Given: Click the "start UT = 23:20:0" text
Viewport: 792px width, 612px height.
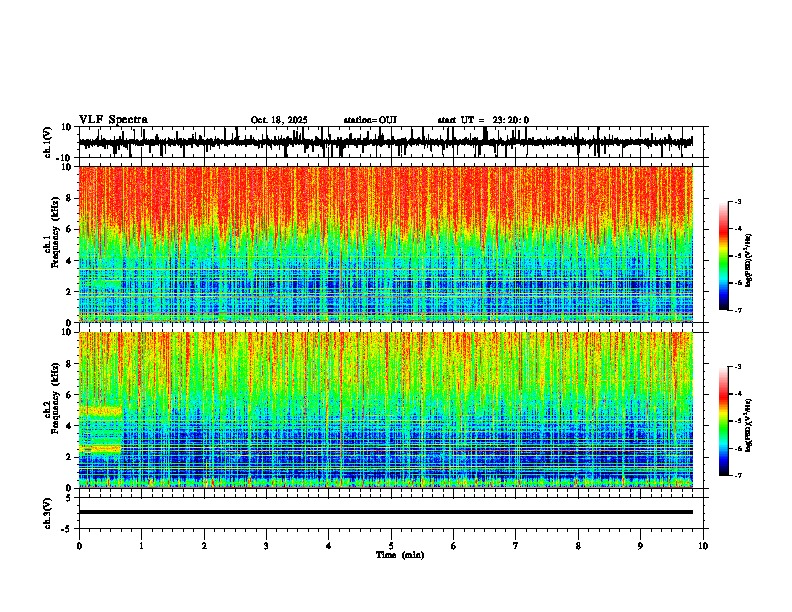Looking at the screenshot, I should [483, 120].
